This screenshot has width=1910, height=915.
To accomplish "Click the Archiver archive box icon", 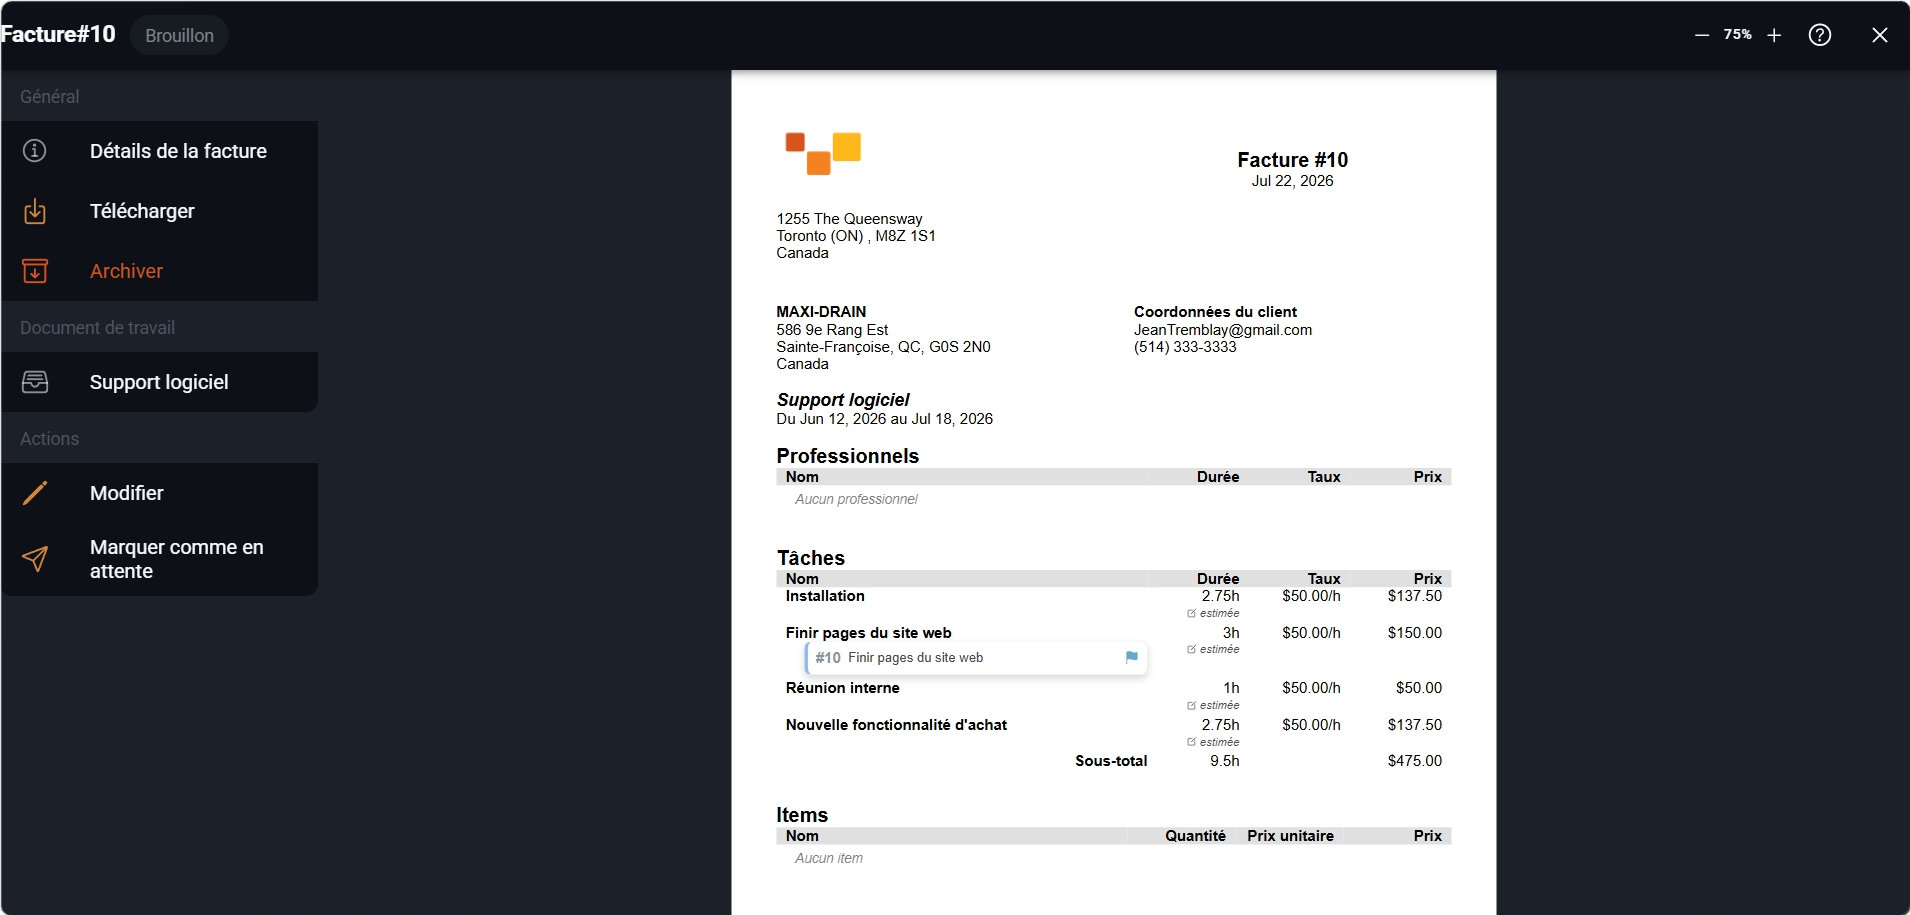I will [x=35, y=271].
